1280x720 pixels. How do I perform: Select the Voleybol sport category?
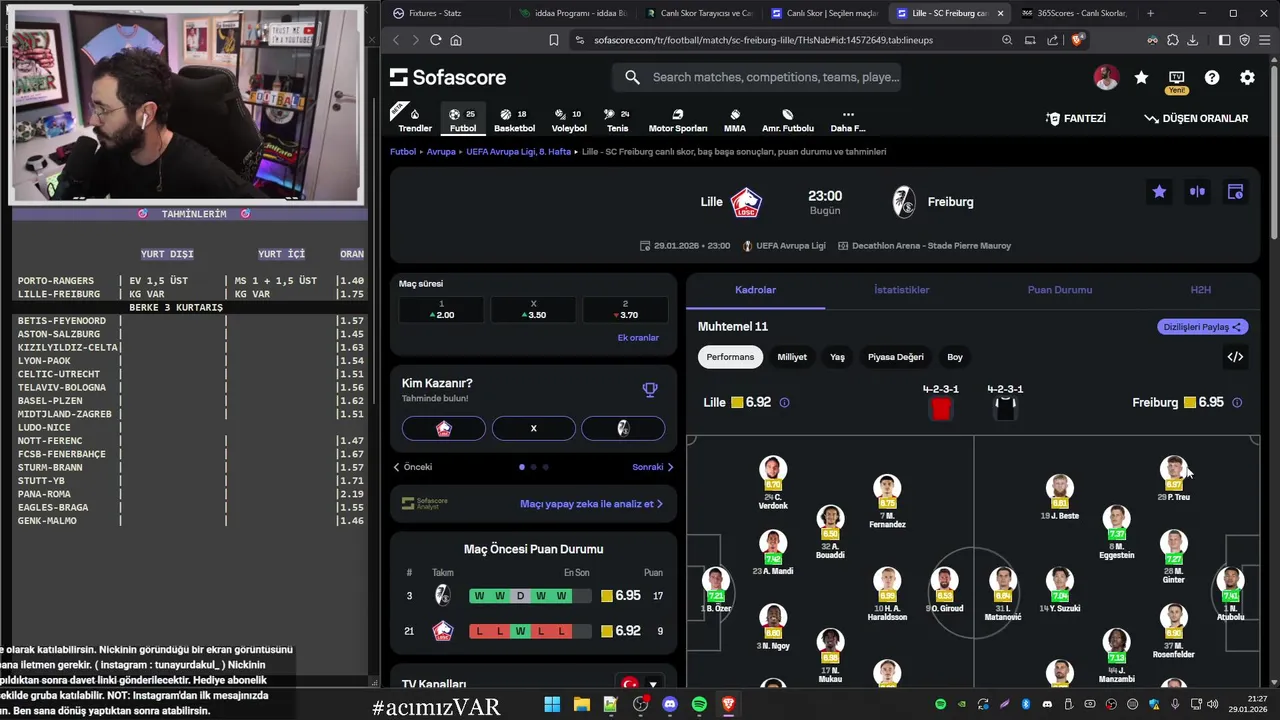pyautogui.click(x=569, y=119)
